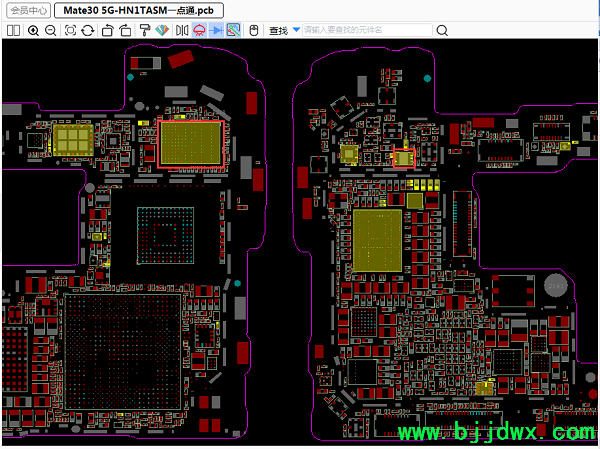The height and width of the screenshot is (449, 600).
Task: Toggle the trace routing highlight icon
Action: click(233, 30)
